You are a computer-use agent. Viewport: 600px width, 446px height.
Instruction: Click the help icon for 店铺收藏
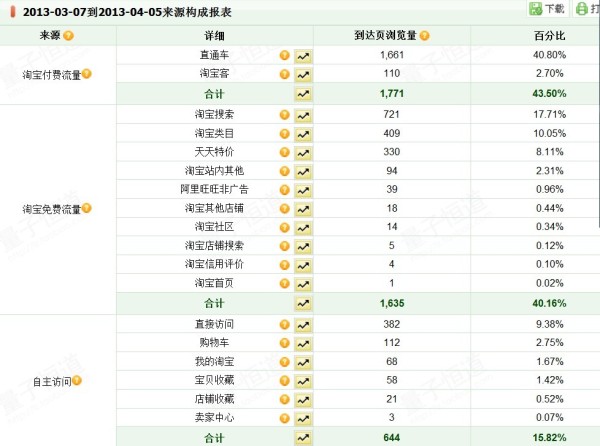click(x=285, y=399)
